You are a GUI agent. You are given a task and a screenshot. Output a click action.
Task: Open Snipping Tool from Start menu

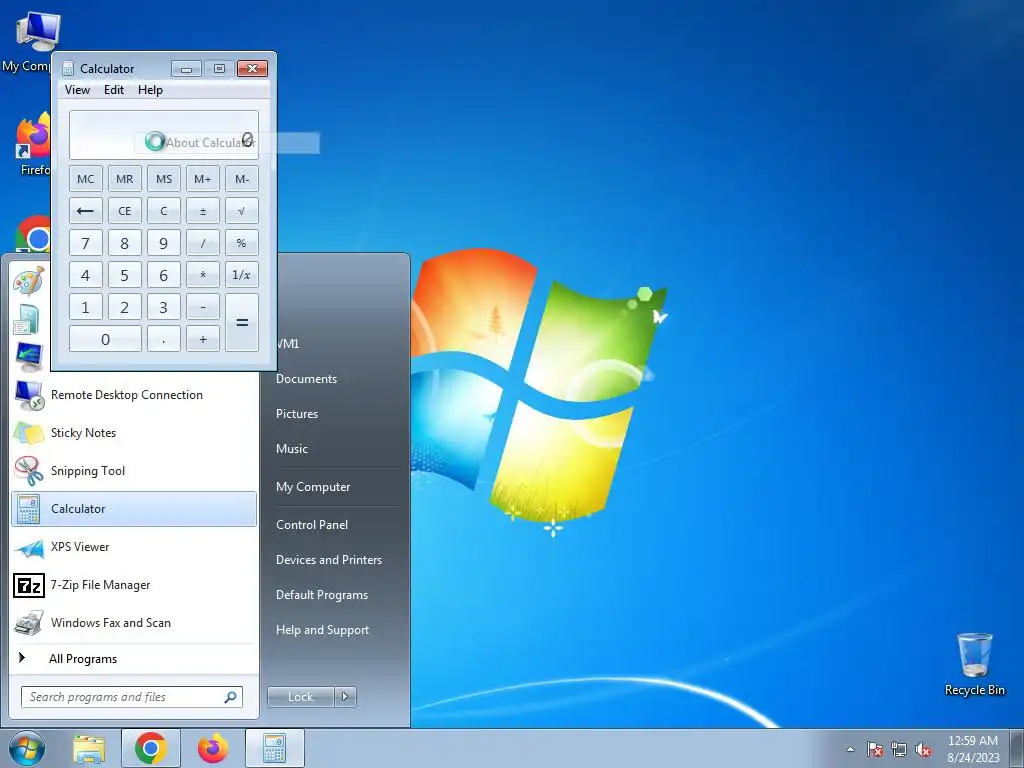click(x=134, y=471)
